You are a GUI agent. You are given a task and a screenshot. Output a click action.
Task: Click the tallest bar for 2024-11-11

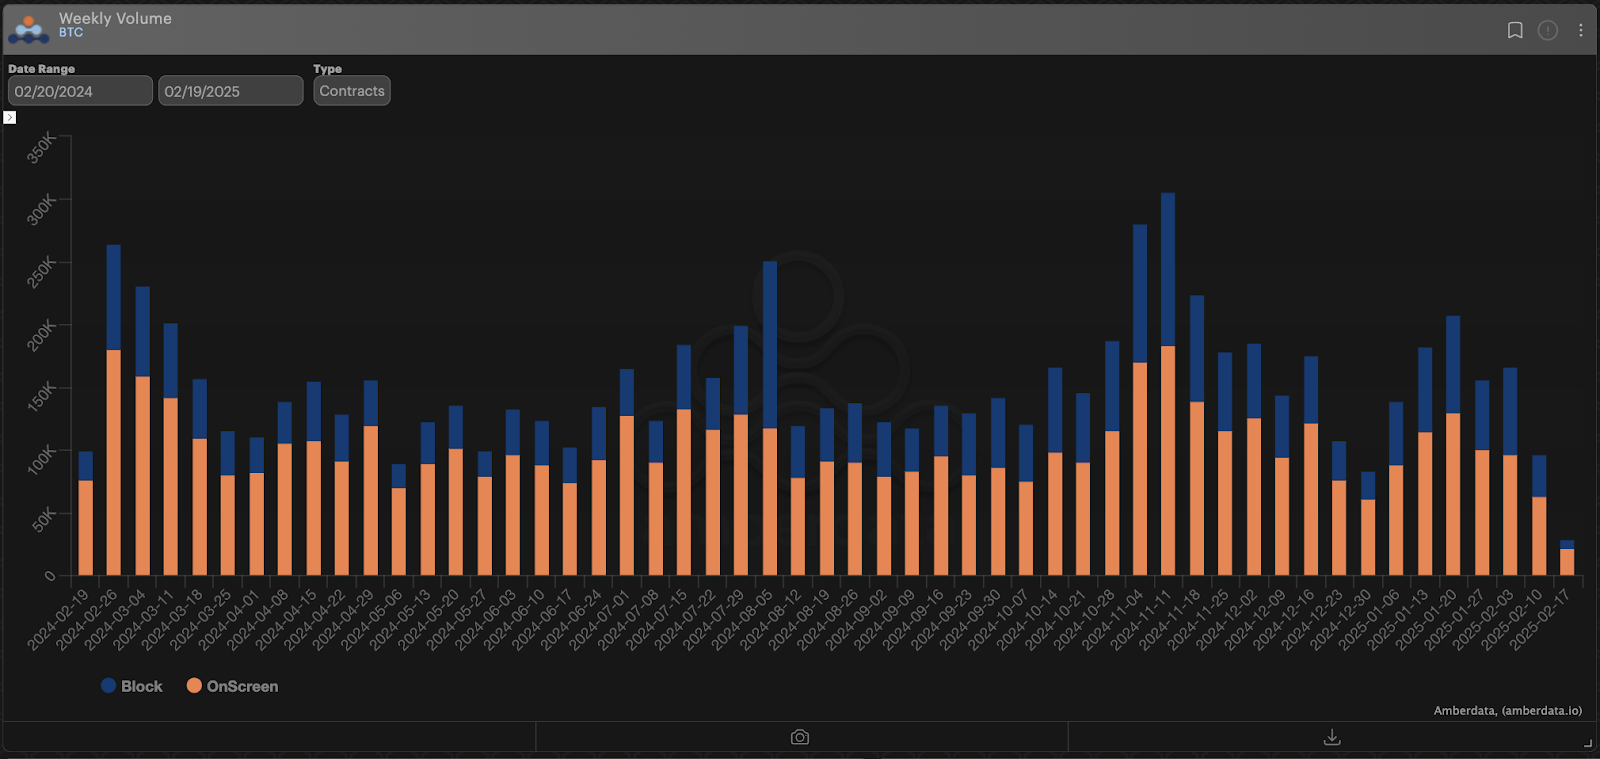(1168, 400)
